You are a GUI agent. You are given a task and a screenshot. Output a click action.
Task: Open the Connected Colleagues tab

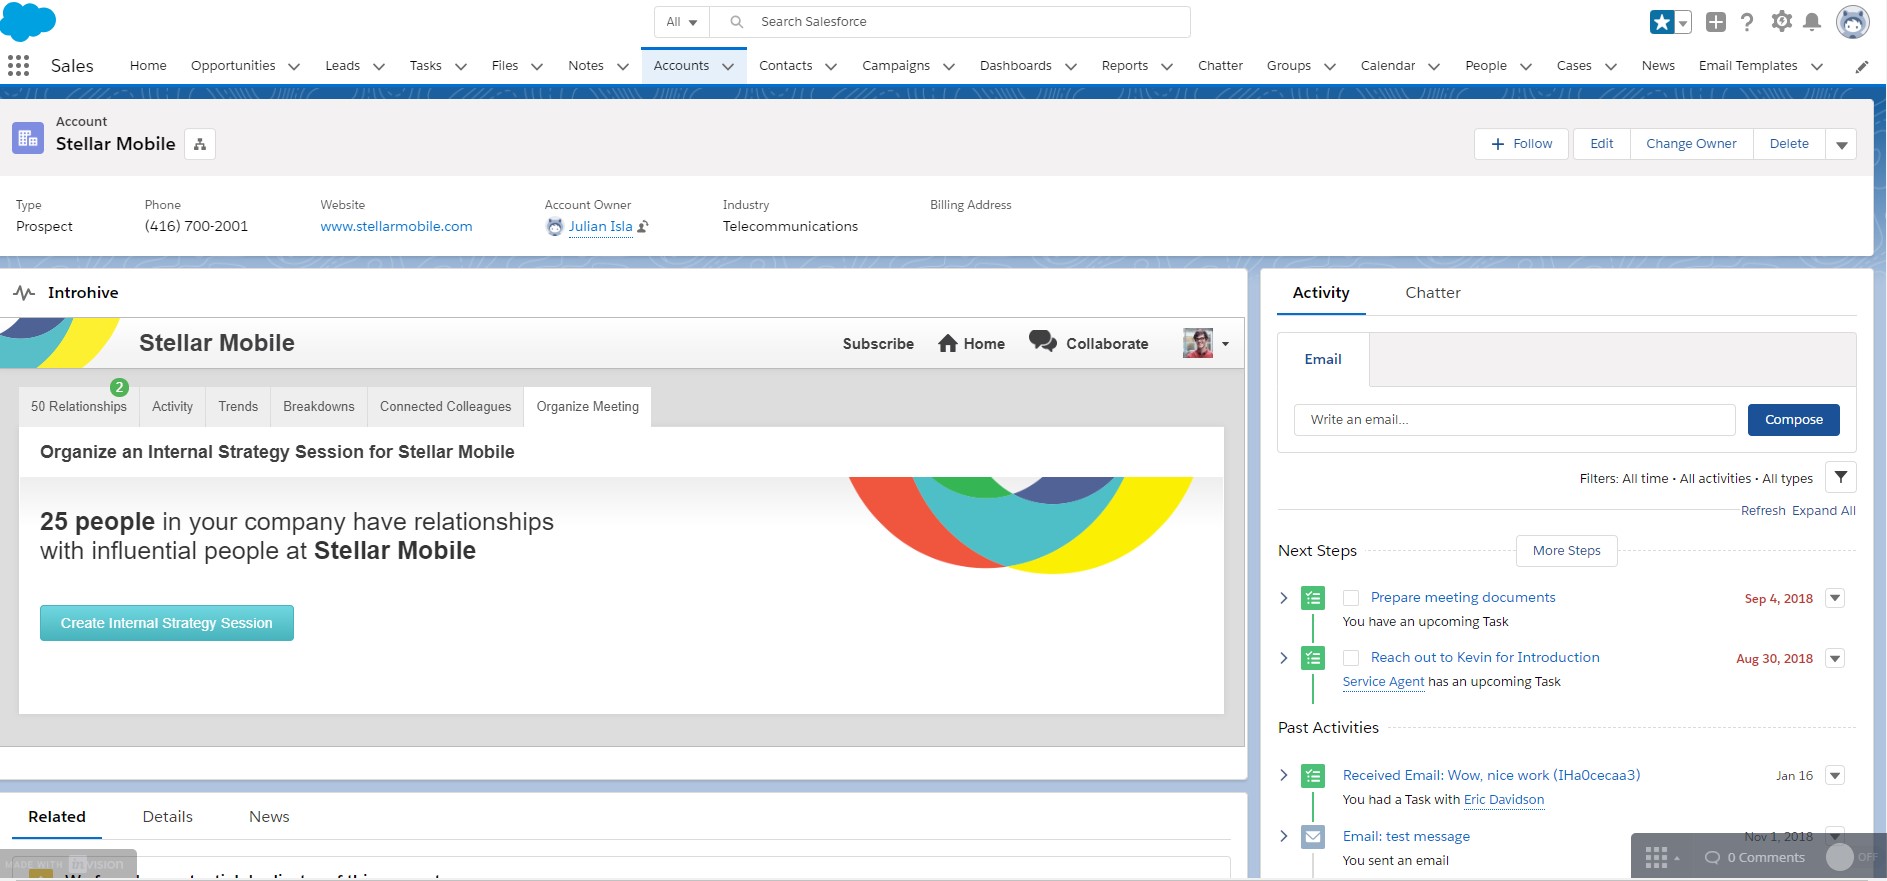[x=445, y=407]
